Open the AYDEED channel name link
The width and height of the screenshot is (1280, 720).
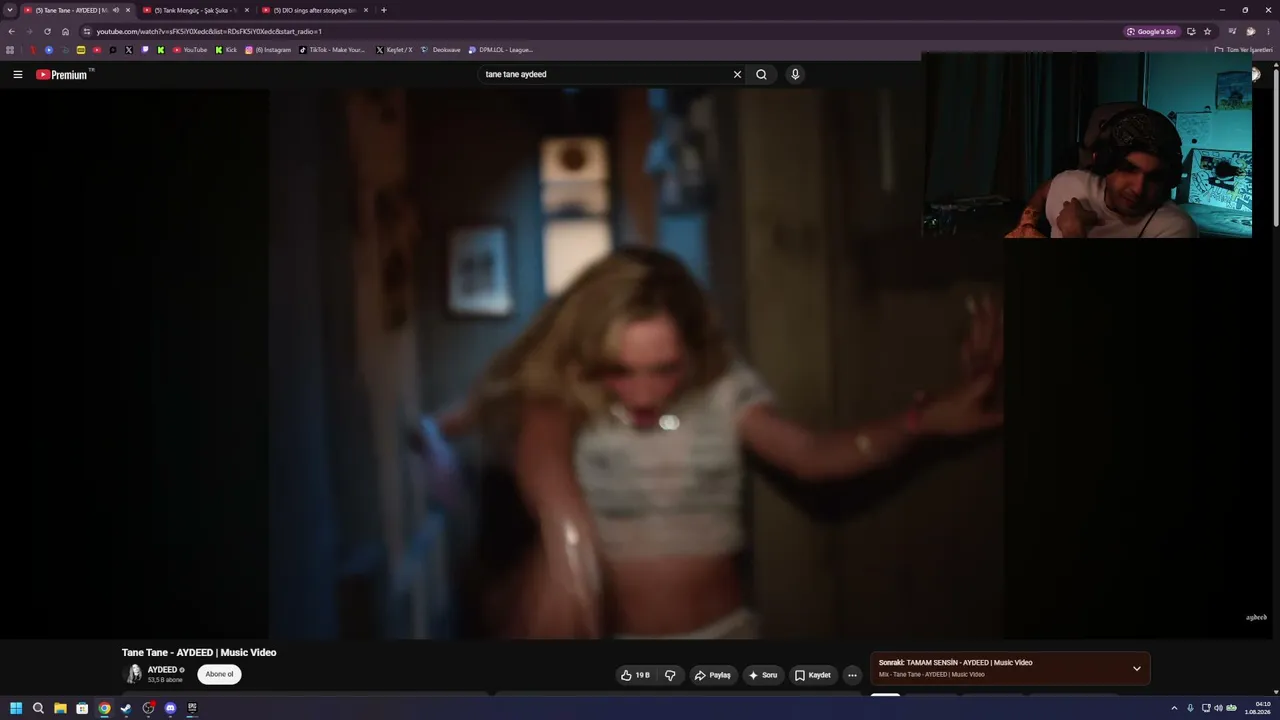[x=162, y=670]
